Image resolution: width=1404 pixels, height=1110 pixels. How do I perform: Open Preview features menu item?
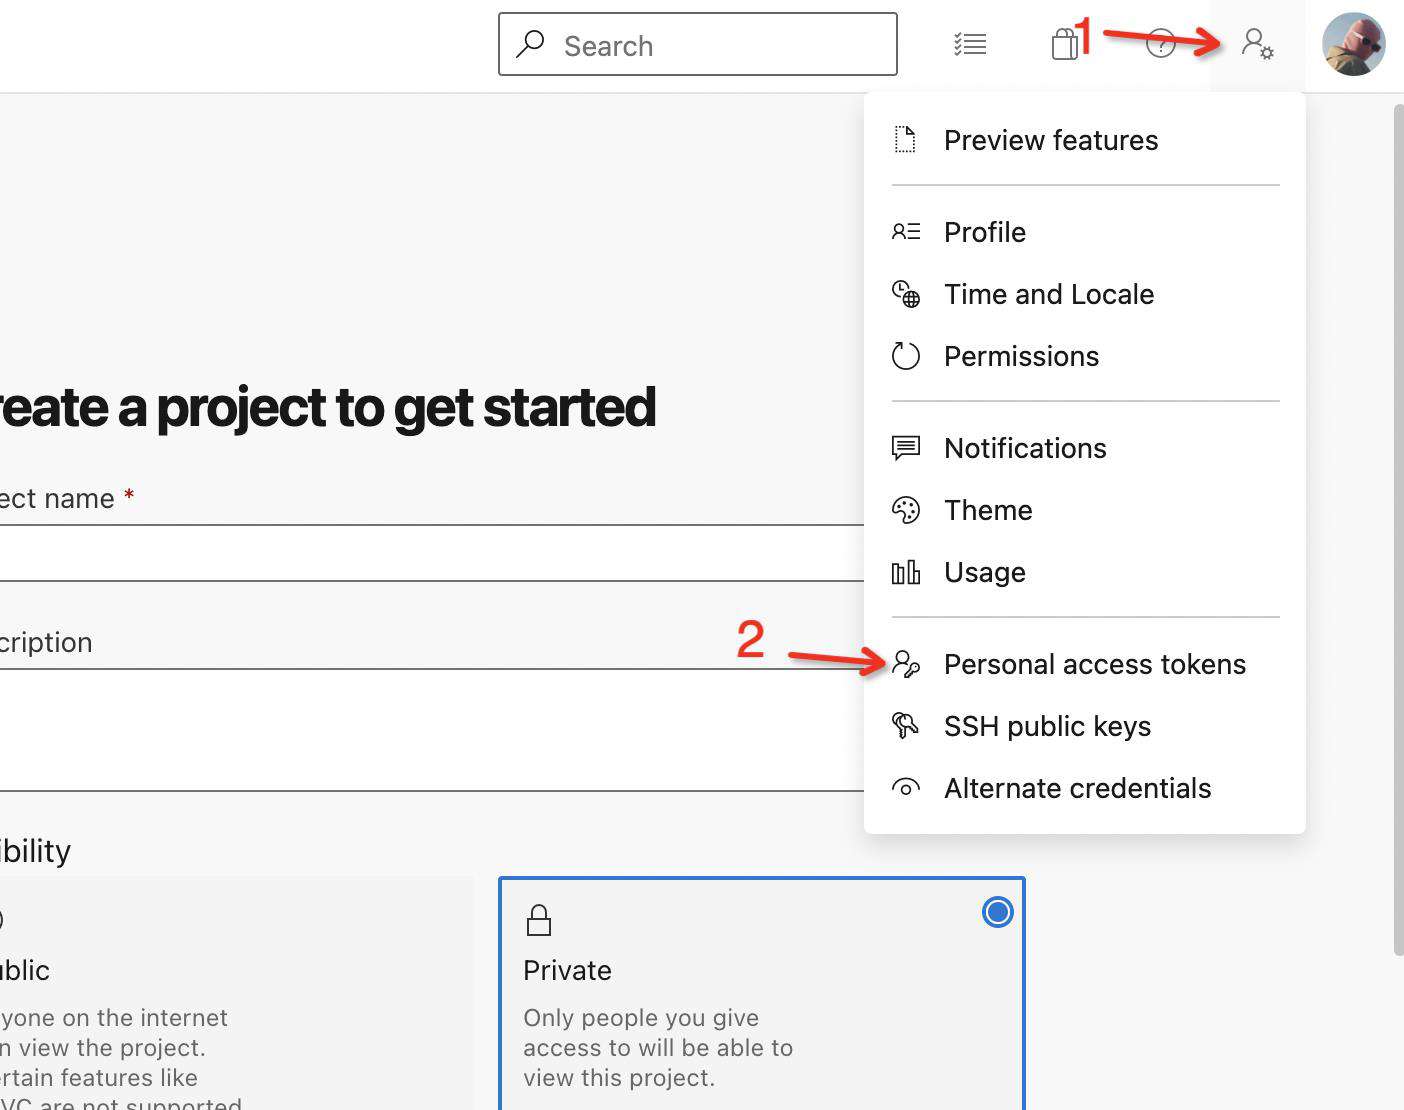coord(1085,140)
